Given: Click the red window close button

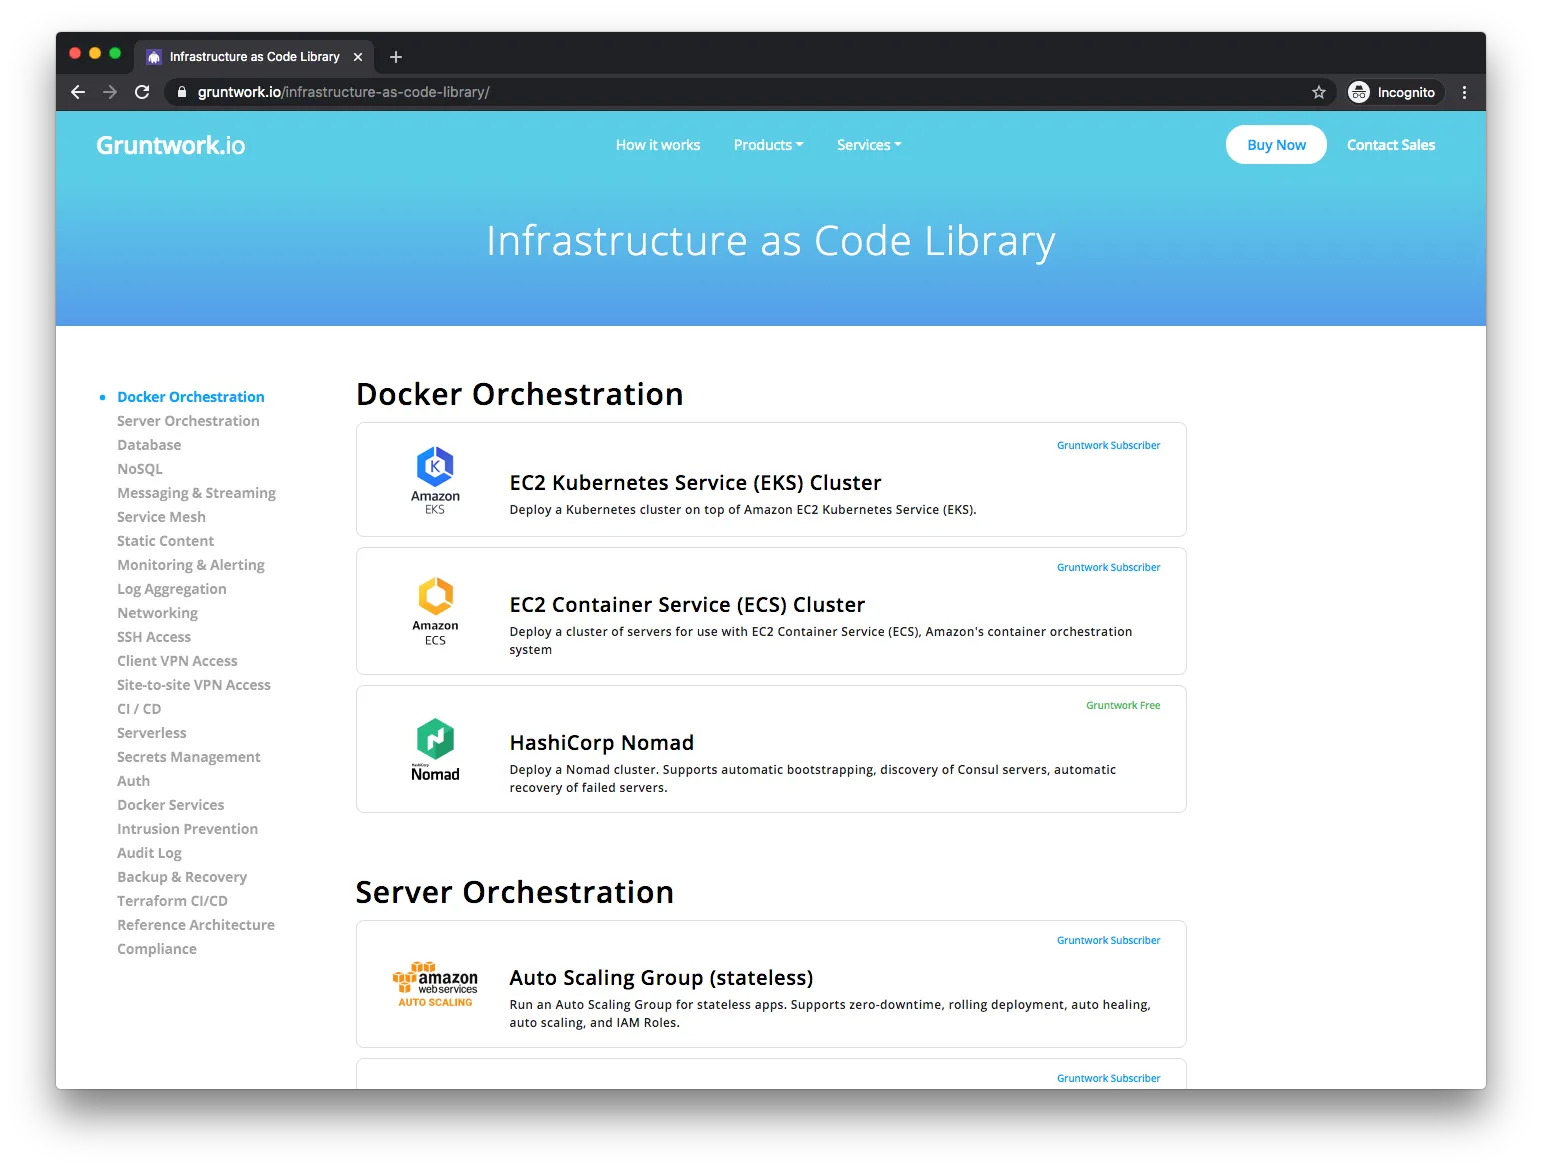Looking at the screenshot, I should [75, 53].
